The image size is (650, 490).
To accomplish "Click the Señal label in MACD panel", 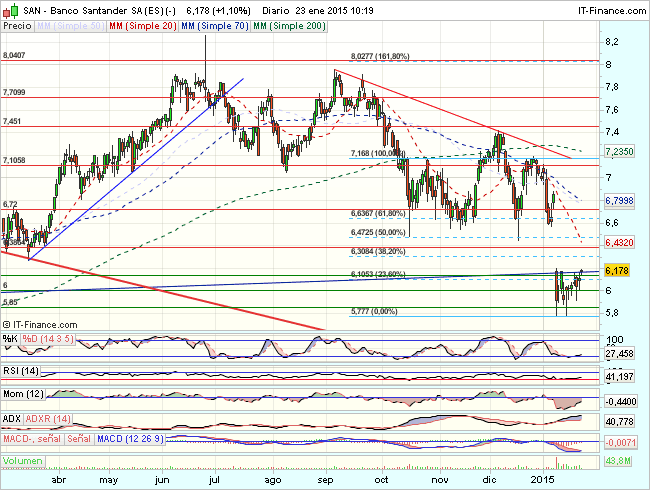I will pyautogui.click(x=80, y=439).
